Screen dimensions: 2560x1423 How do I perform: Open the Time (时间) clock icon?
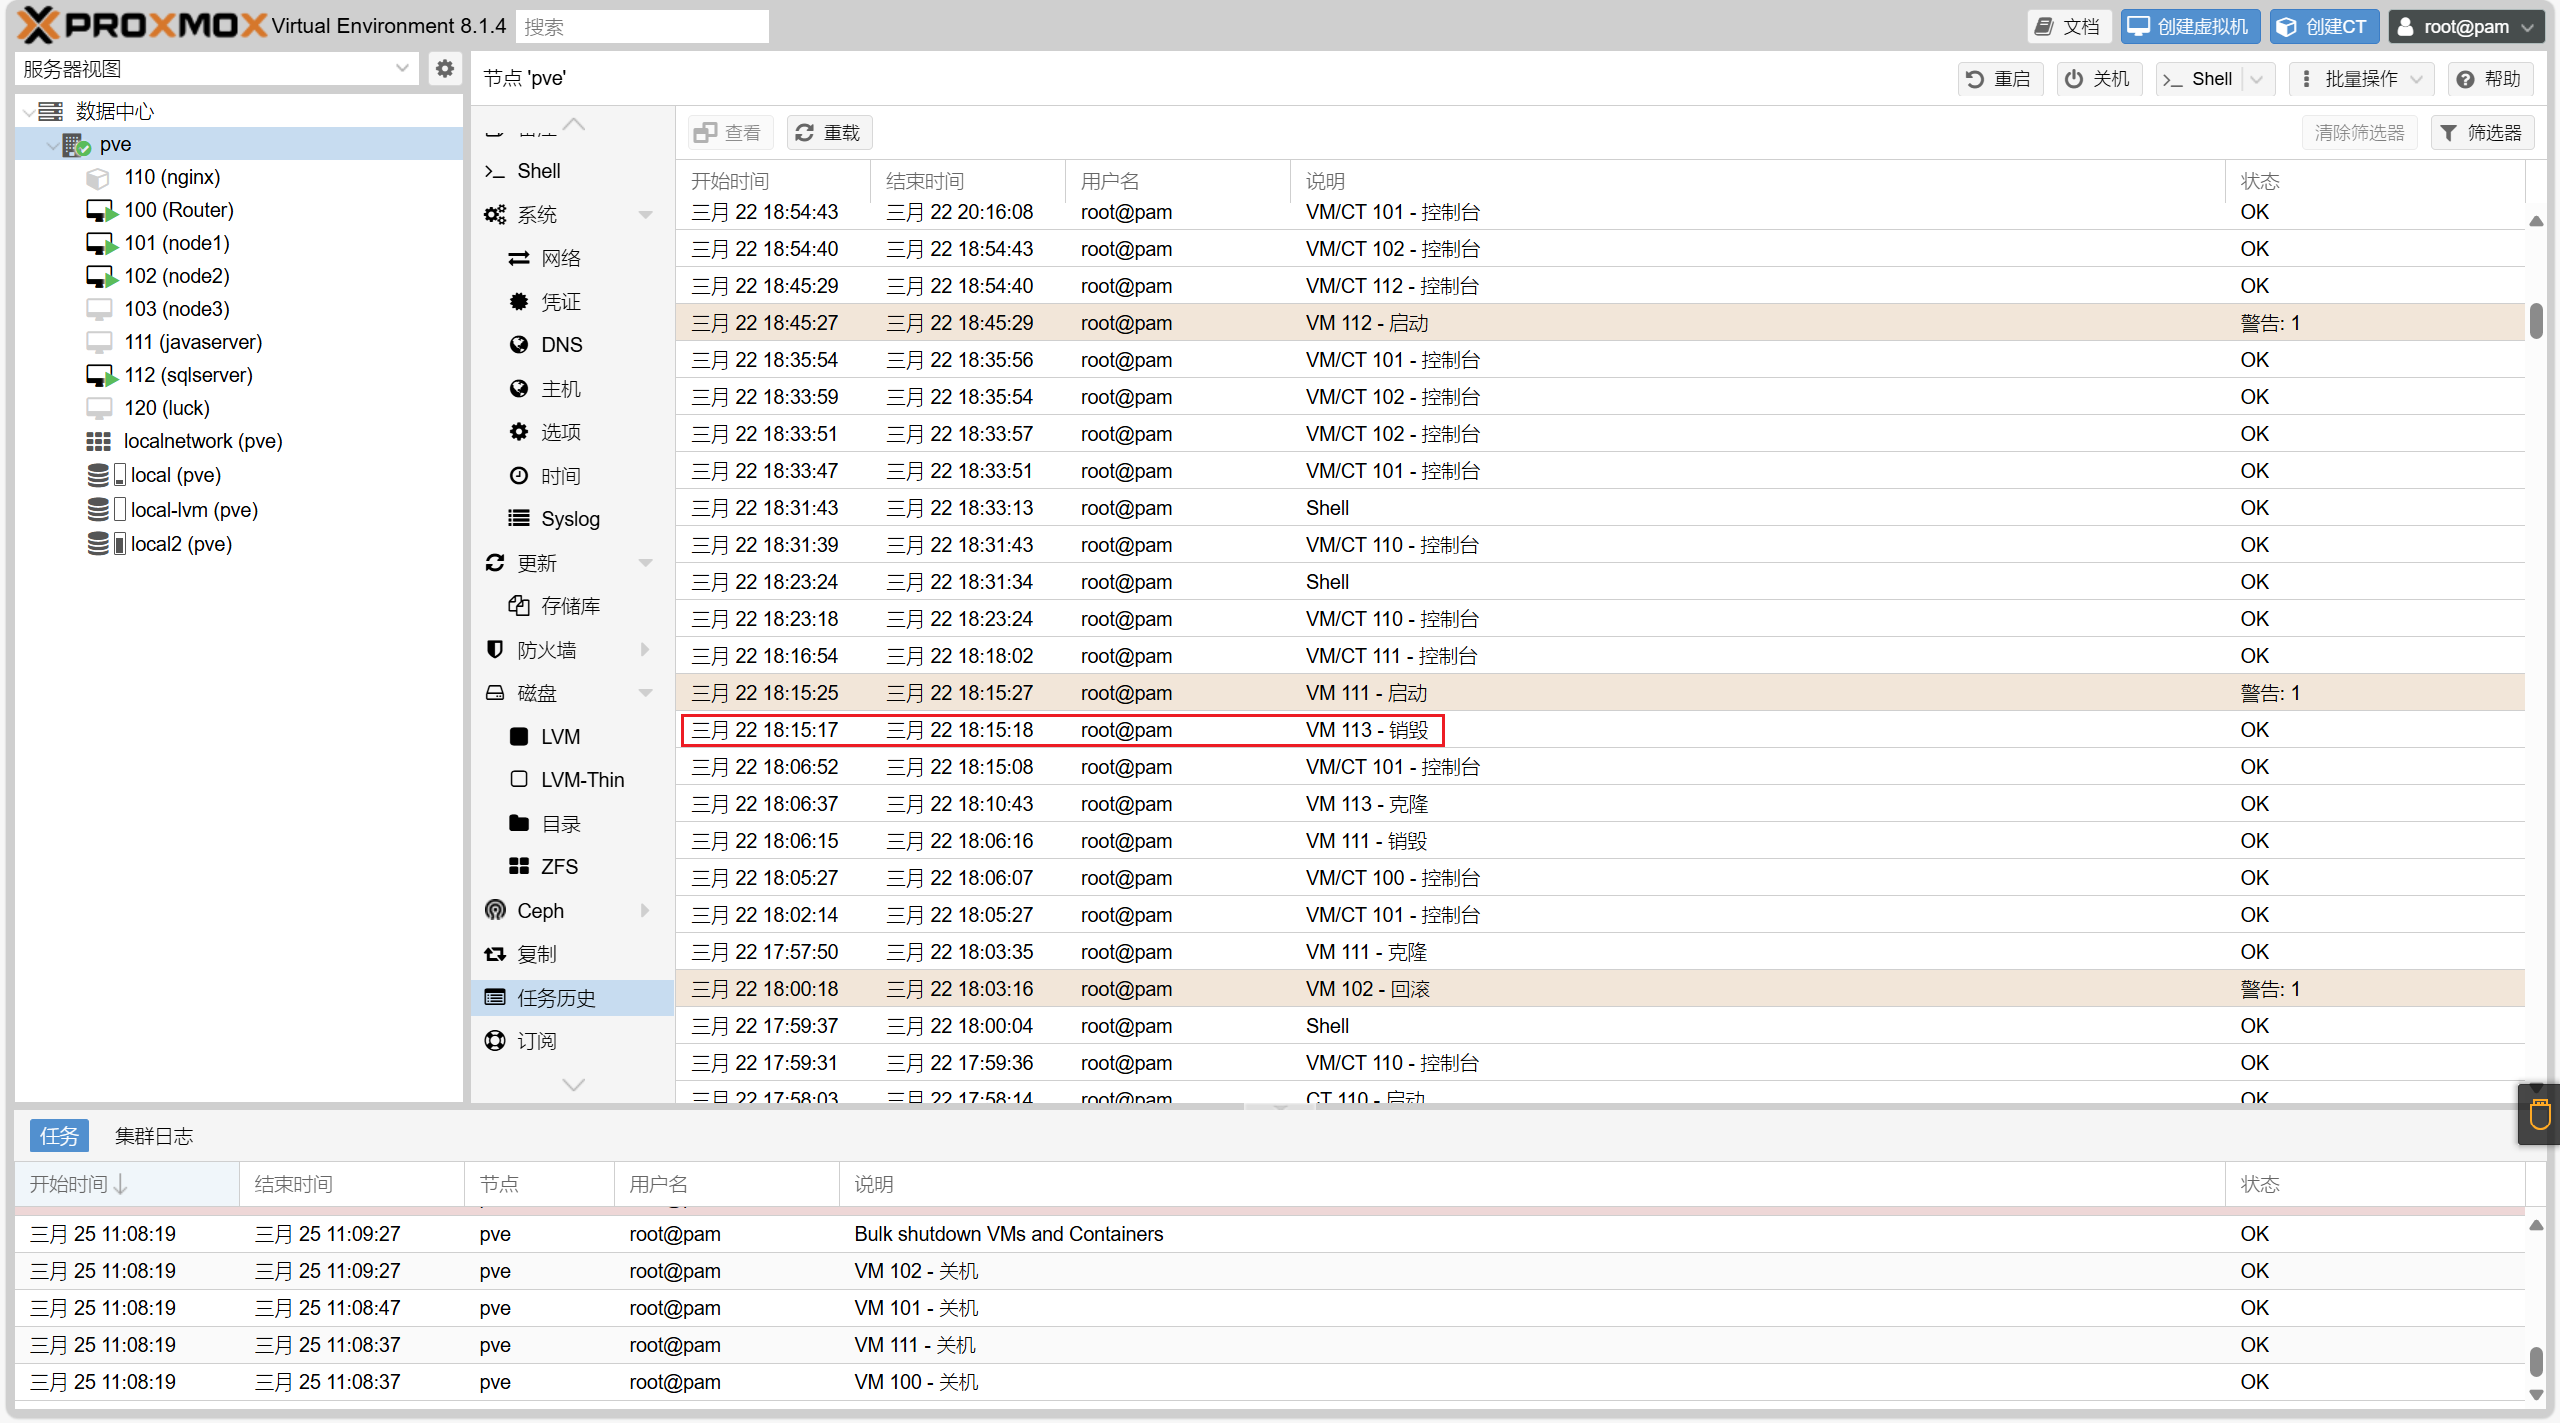518,476
